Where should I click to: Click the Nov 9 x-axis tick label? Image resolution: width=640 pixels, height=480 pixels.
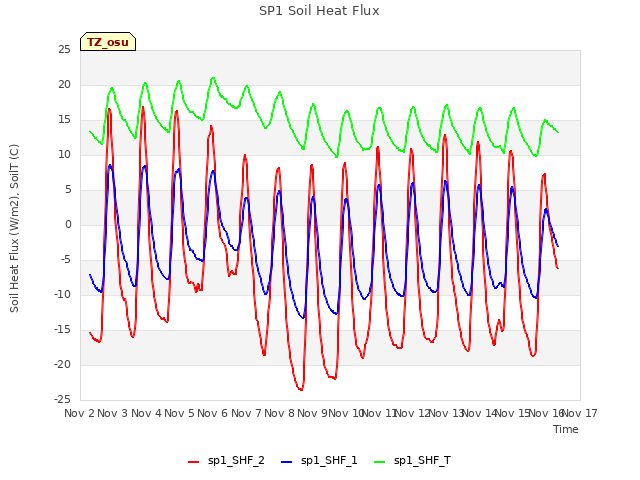coord(312,413)
